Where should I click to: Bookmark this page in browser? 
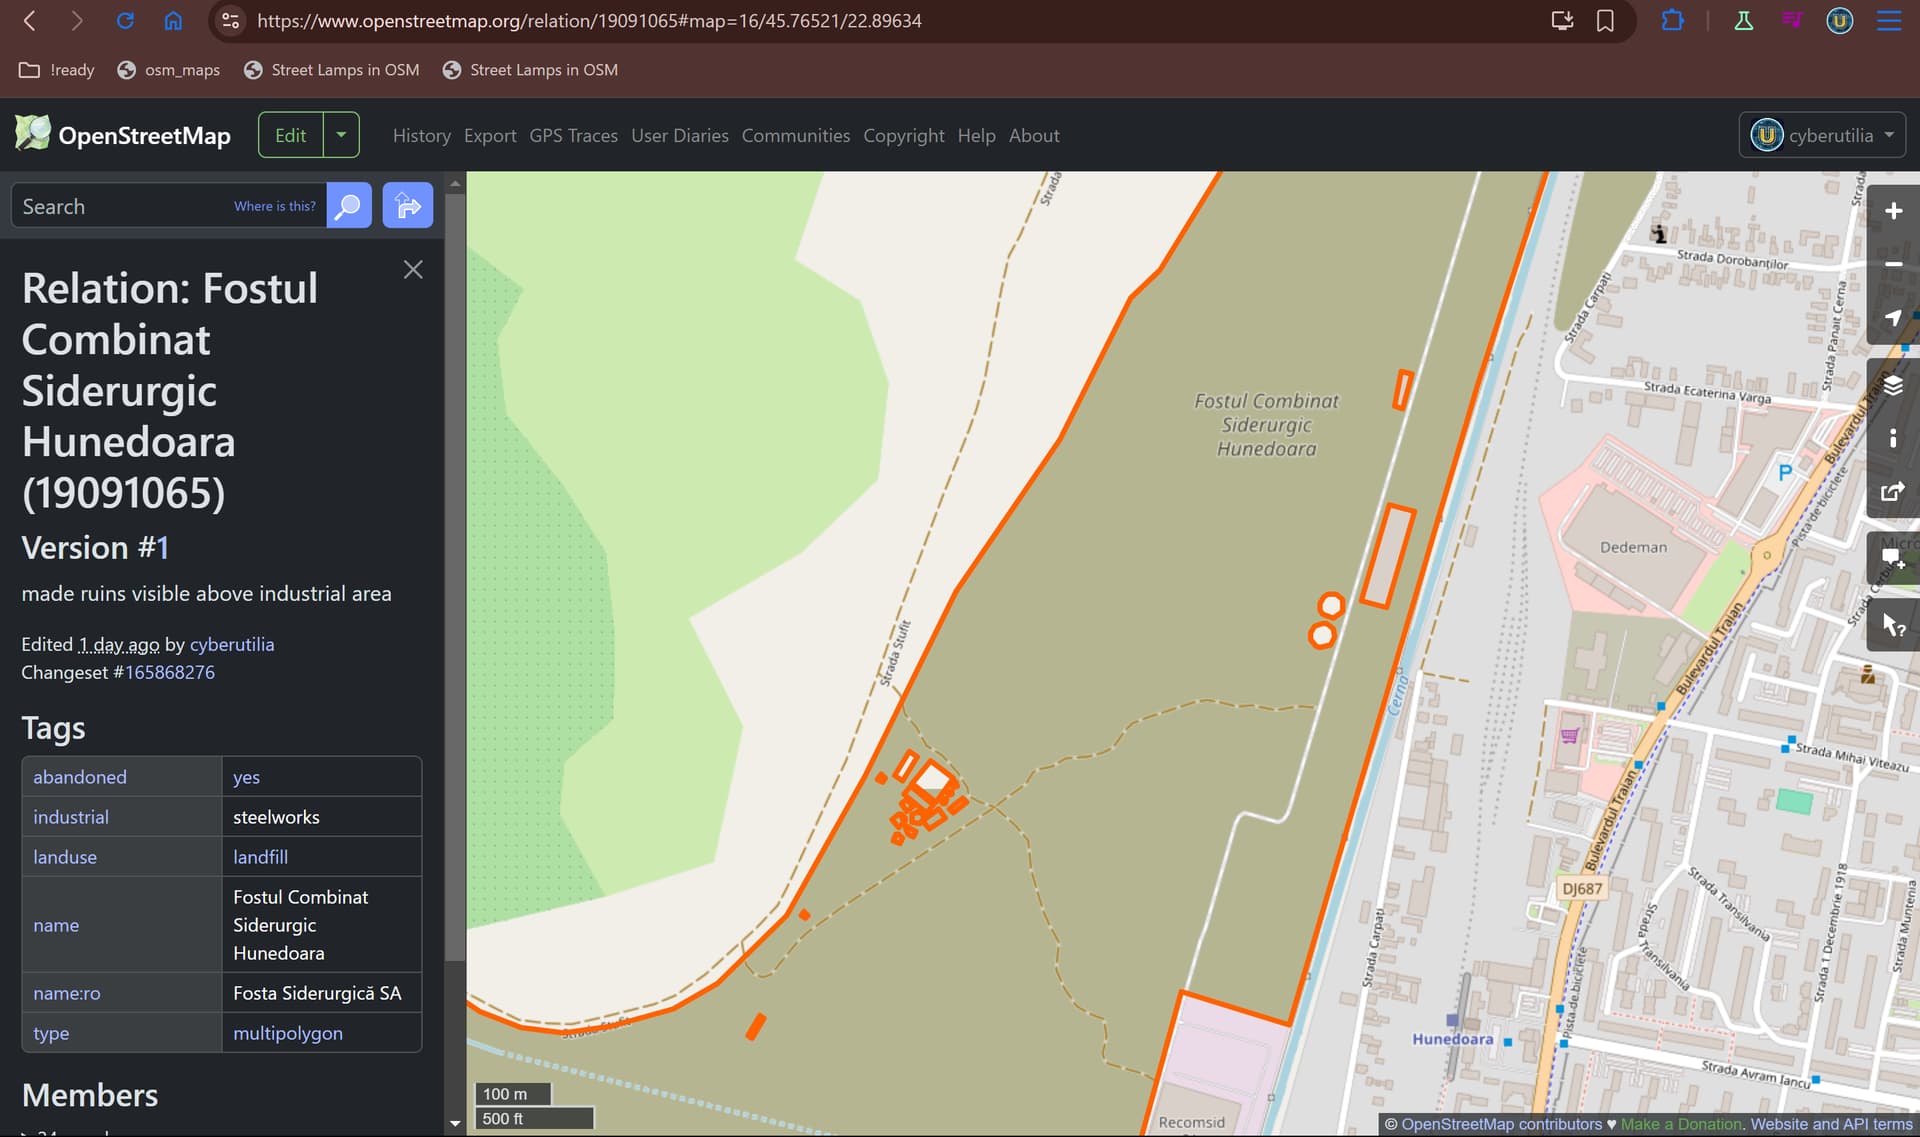click(x=1605, y=20)
